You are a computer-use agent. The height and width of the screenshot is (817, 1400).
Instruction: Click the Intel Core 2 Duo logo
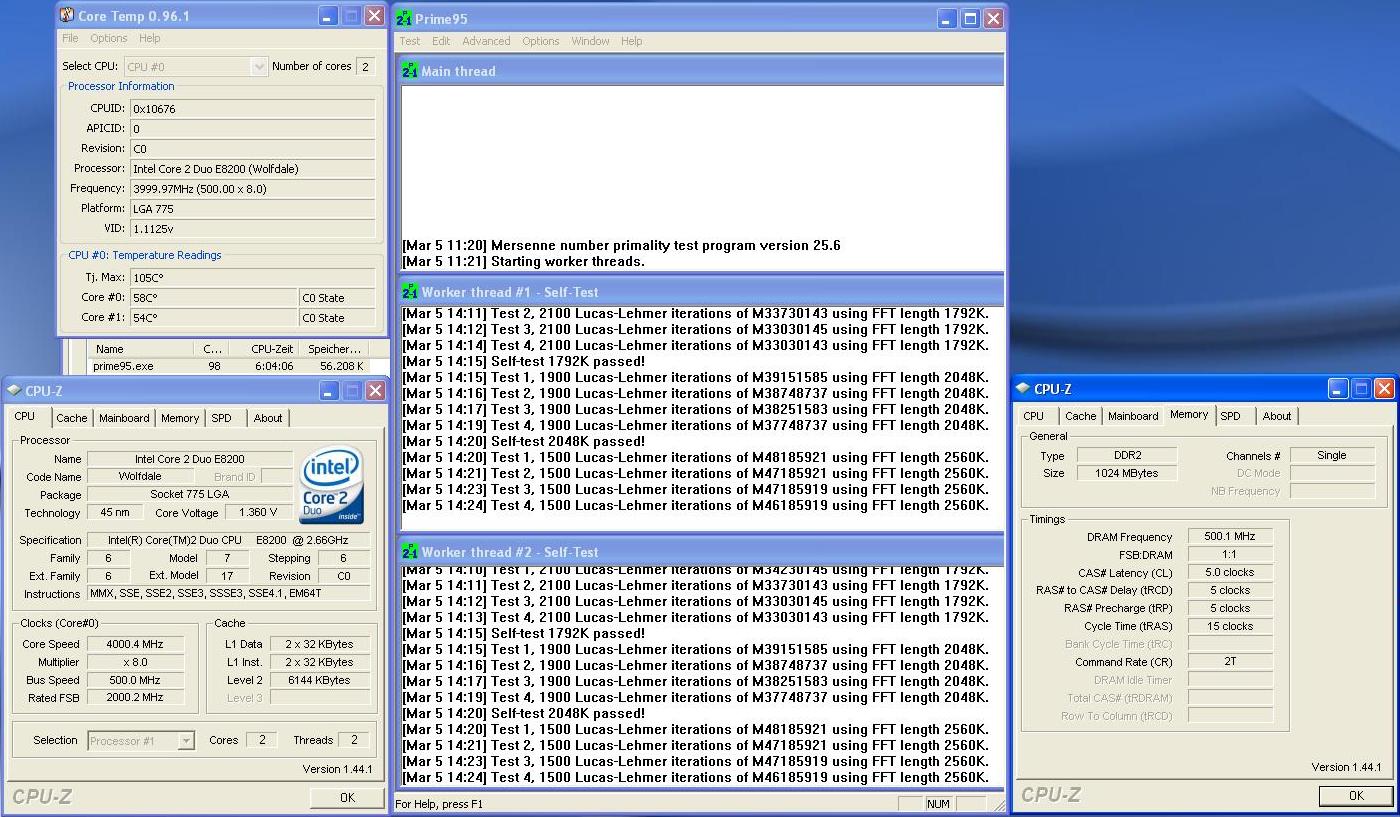click(331, 486)
